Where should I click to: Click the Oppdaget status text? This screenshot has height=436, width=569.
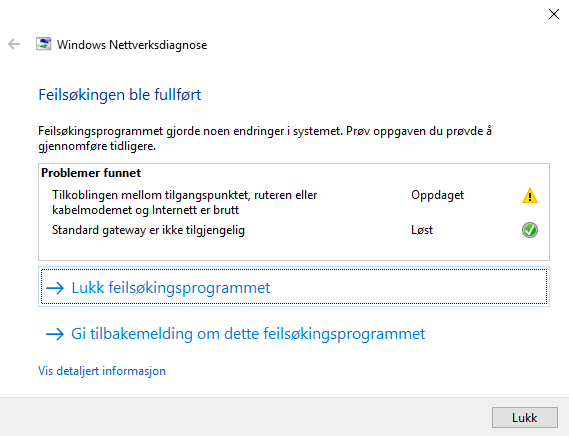(x=437, y=195)
